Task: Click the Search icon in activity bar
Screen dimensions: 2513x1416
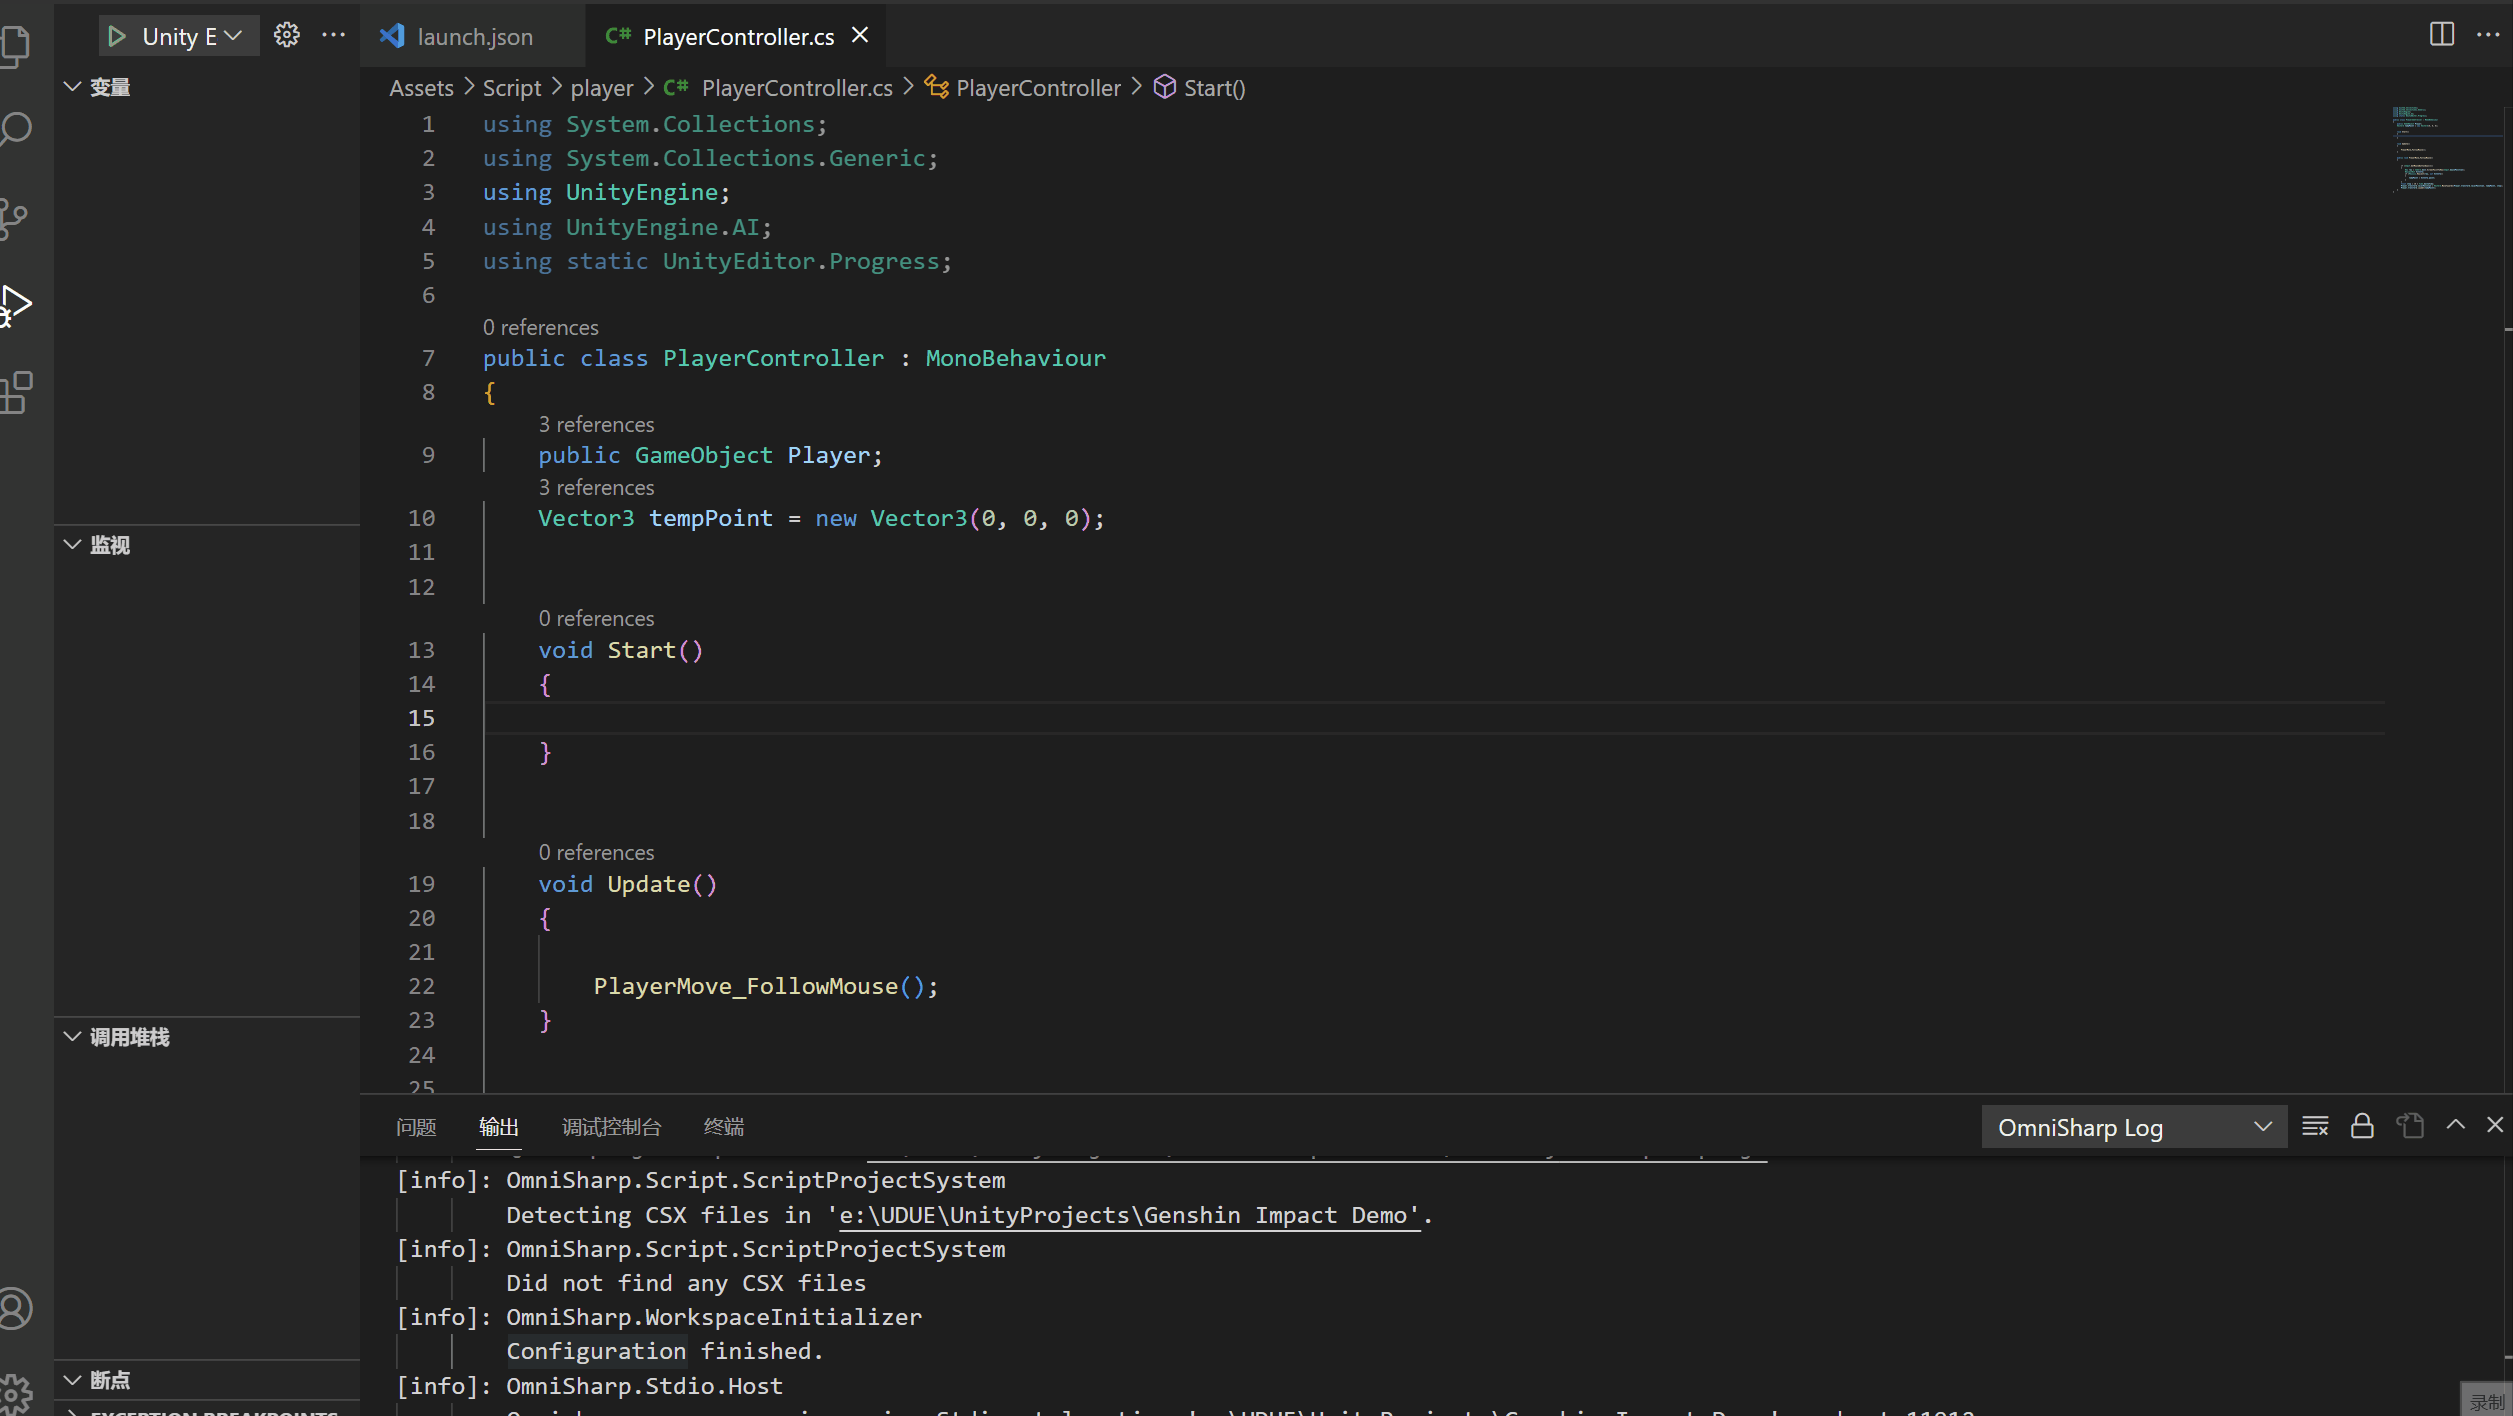Action: click(21, 130)
